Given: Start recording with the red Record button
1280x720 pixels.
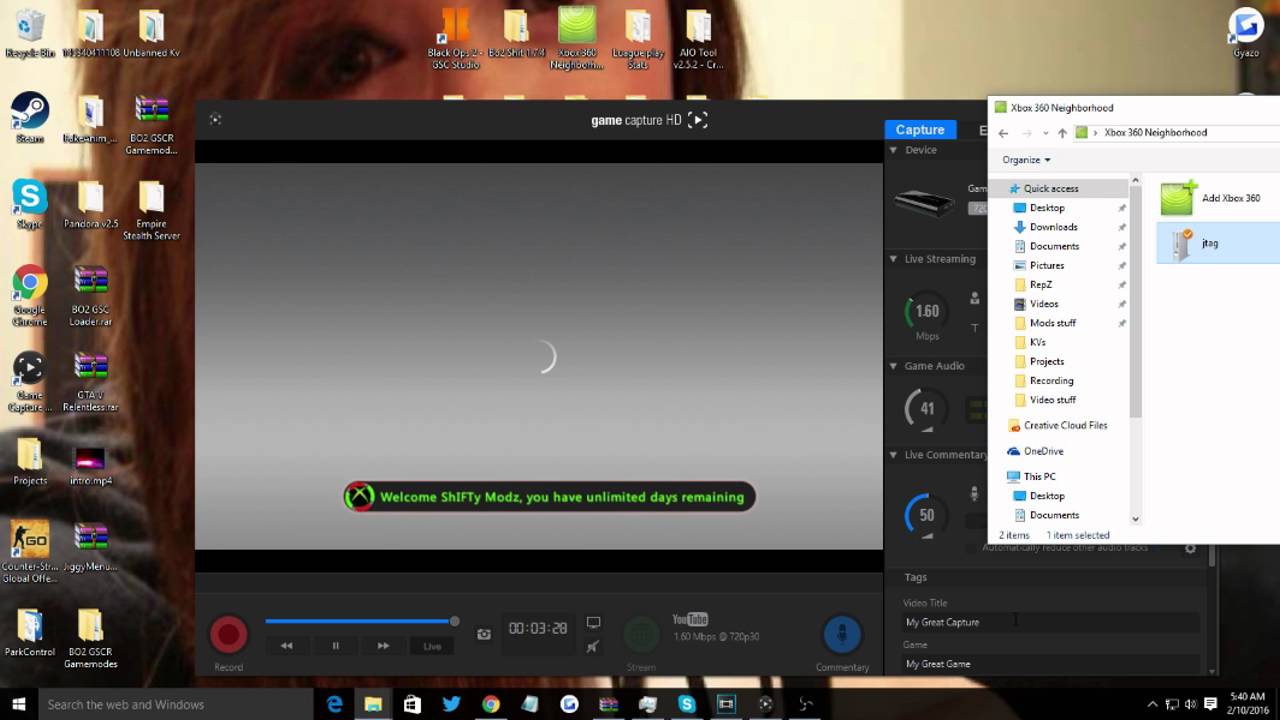Looking at the screenshot, I should 228,634.
